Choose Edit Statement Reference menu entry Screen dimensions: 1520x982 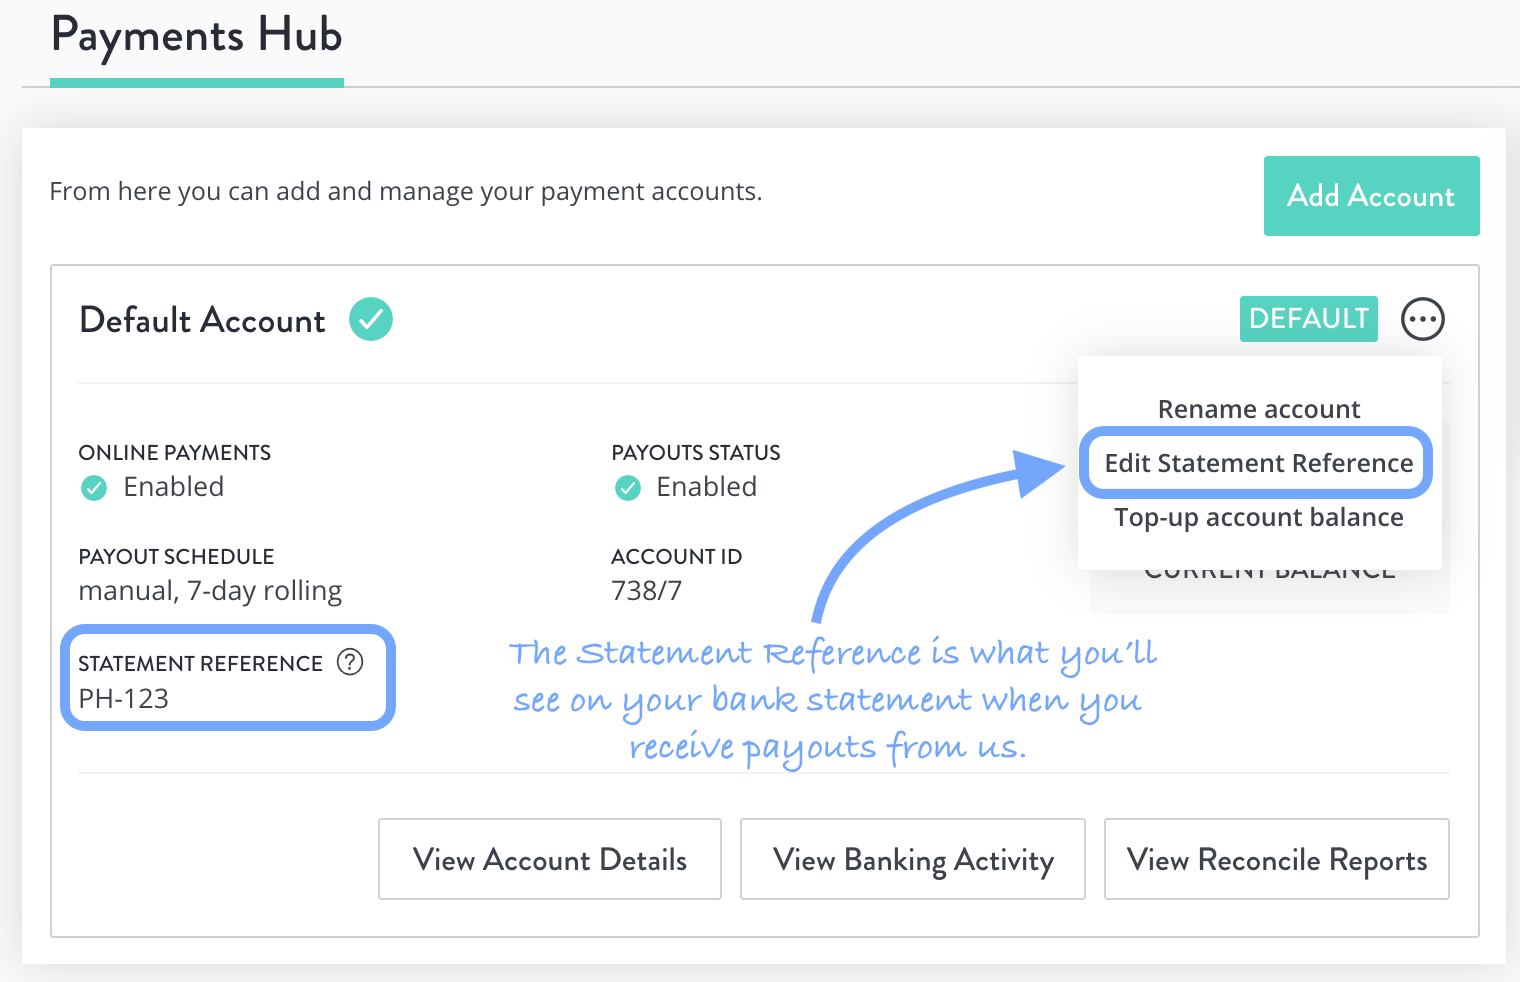(x=1258, y=463)
